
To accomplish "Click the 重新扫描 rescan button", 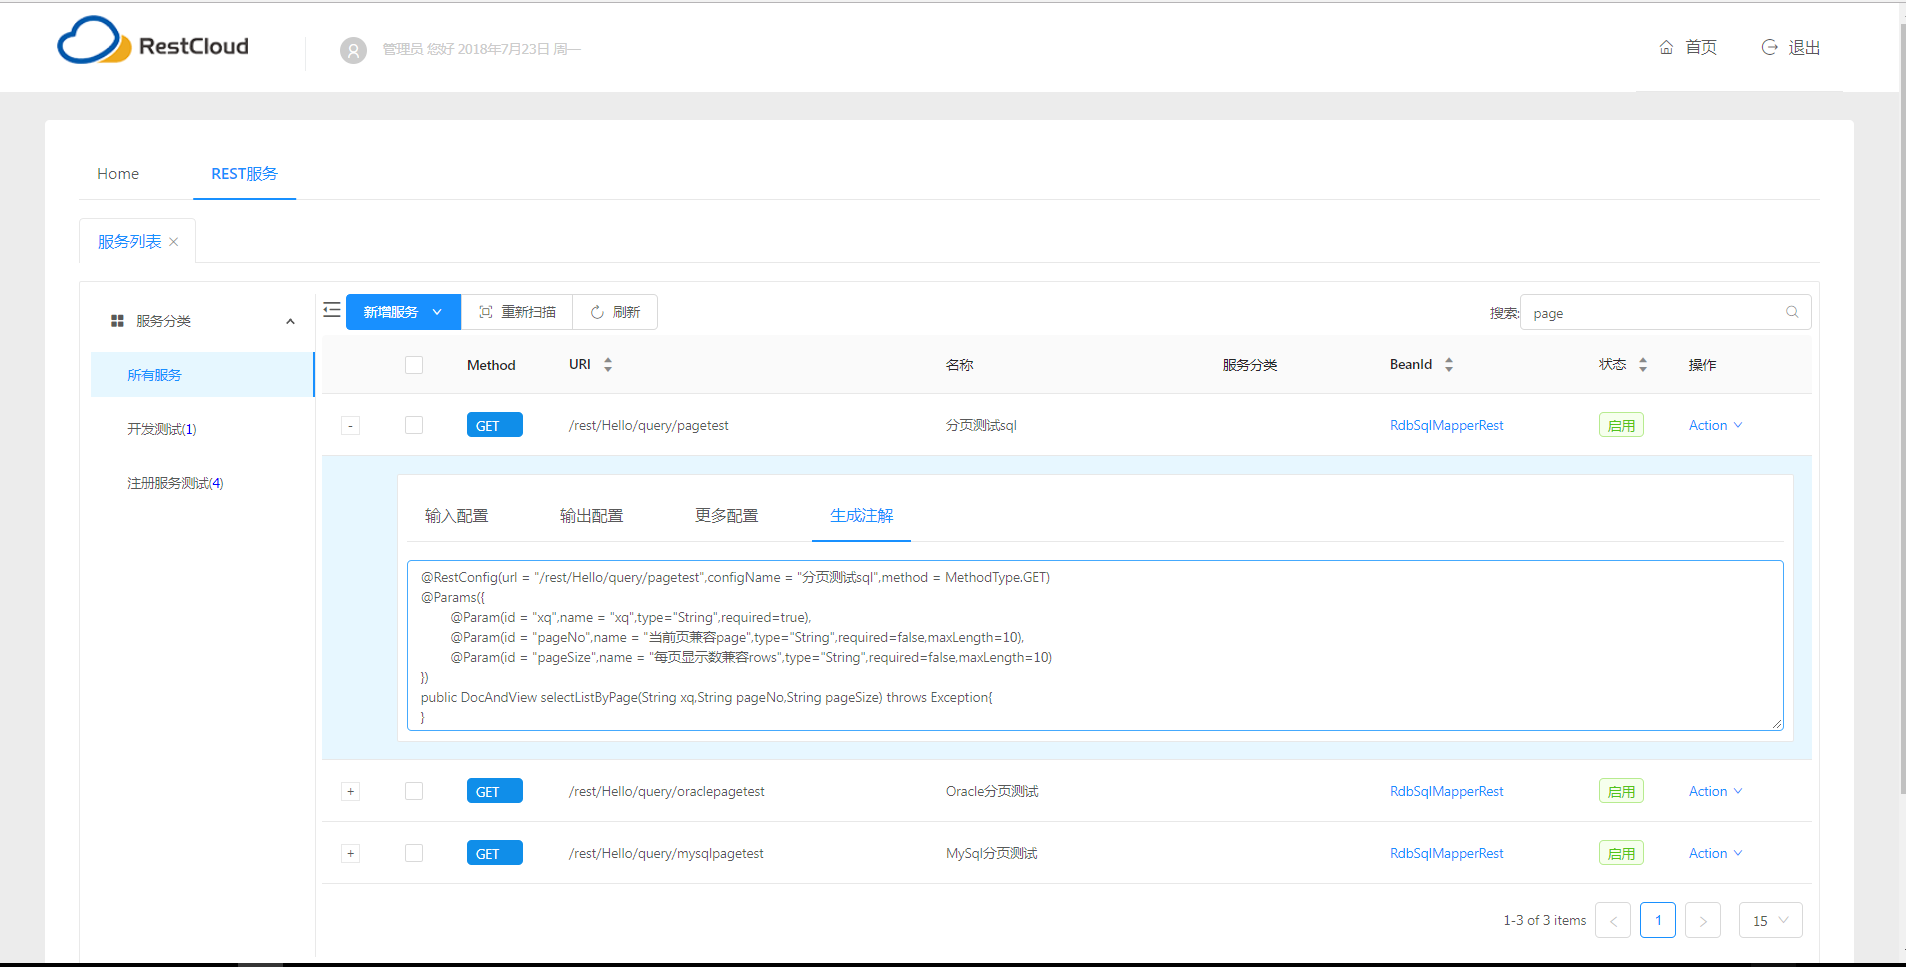I will [517, 312].
